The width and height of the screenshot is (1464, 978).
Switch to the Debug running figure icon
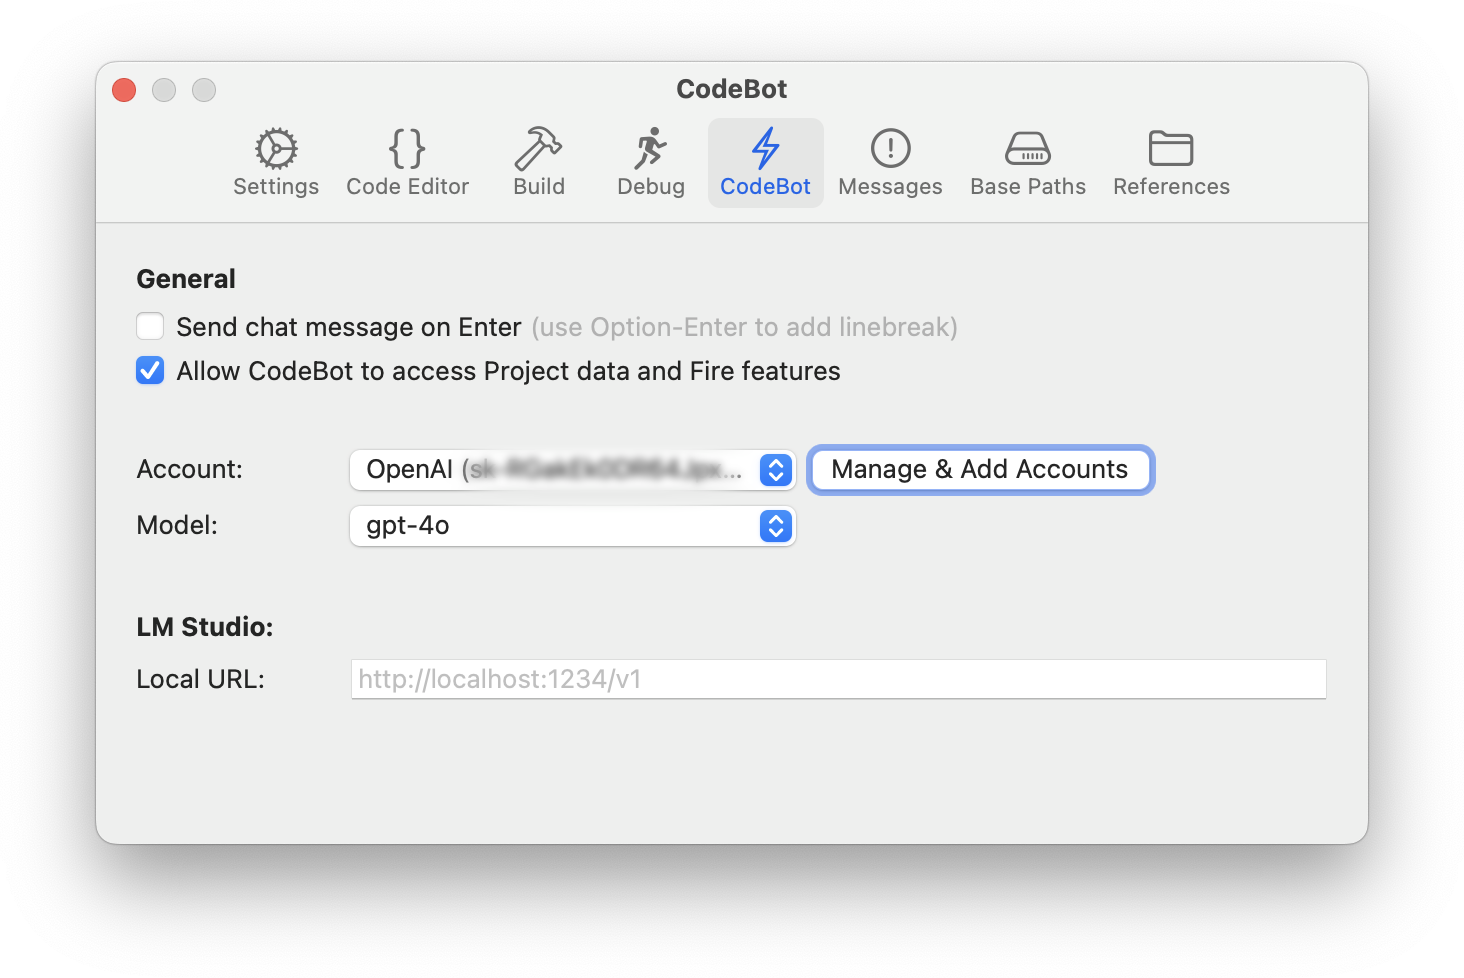coord(650,149)
